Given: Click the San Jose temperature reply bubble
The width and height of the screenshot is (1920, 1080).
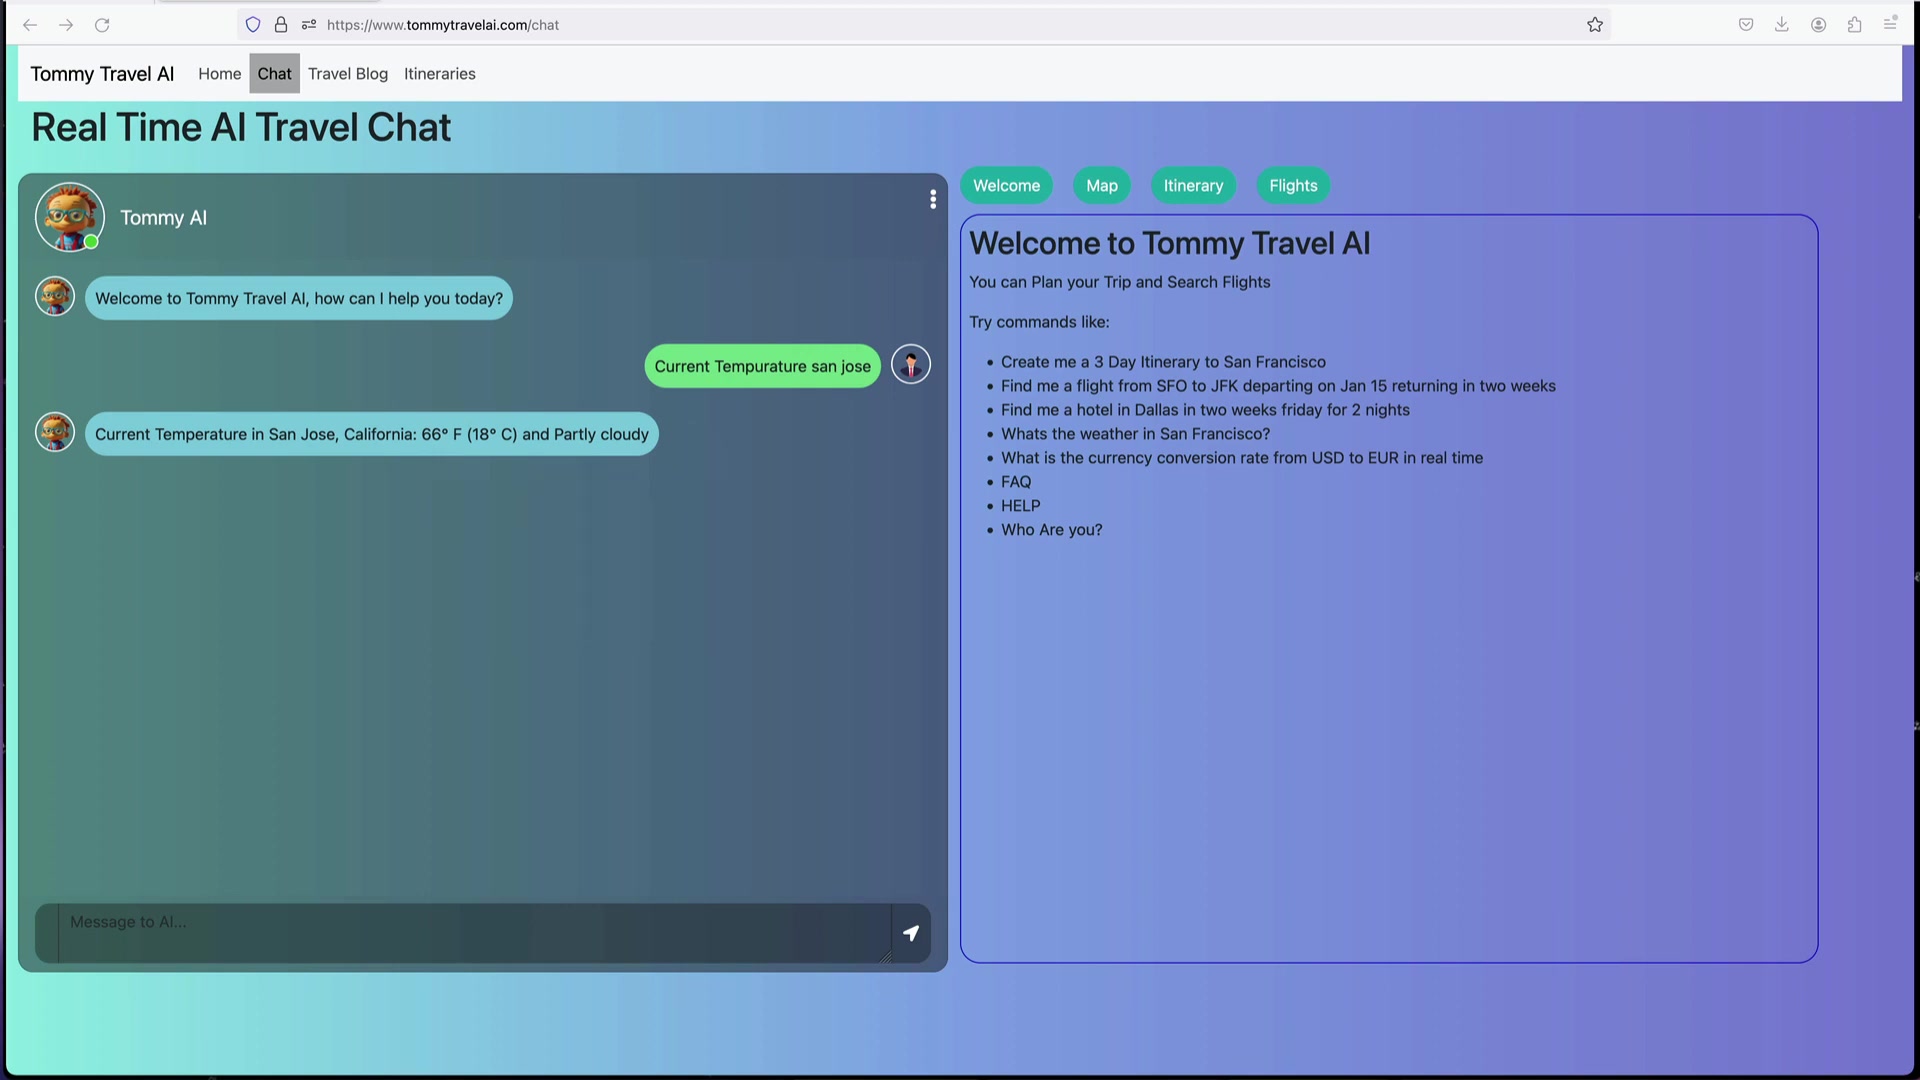Looking at the screenshot, I should 372,434.
